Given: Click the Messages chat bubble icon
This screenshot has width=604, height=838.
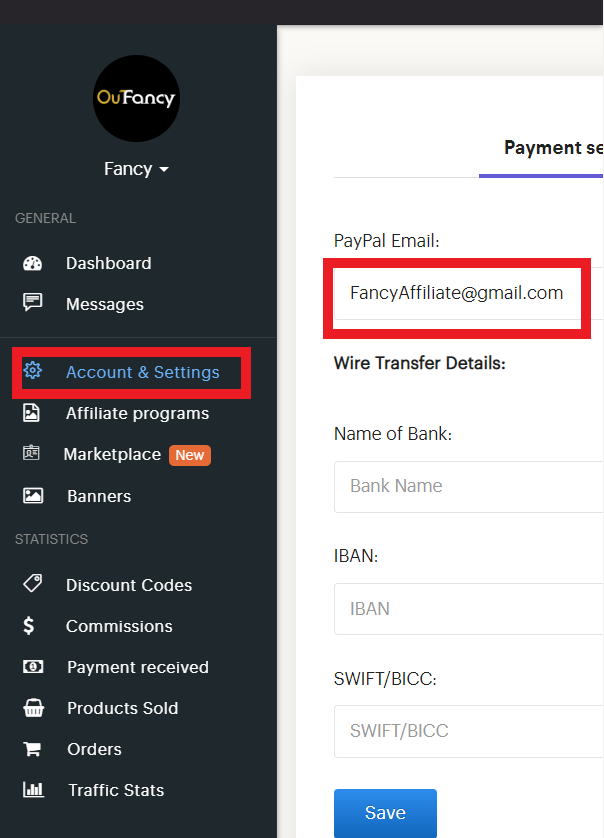Looking at the screenshot, I should tap(32, 304).
